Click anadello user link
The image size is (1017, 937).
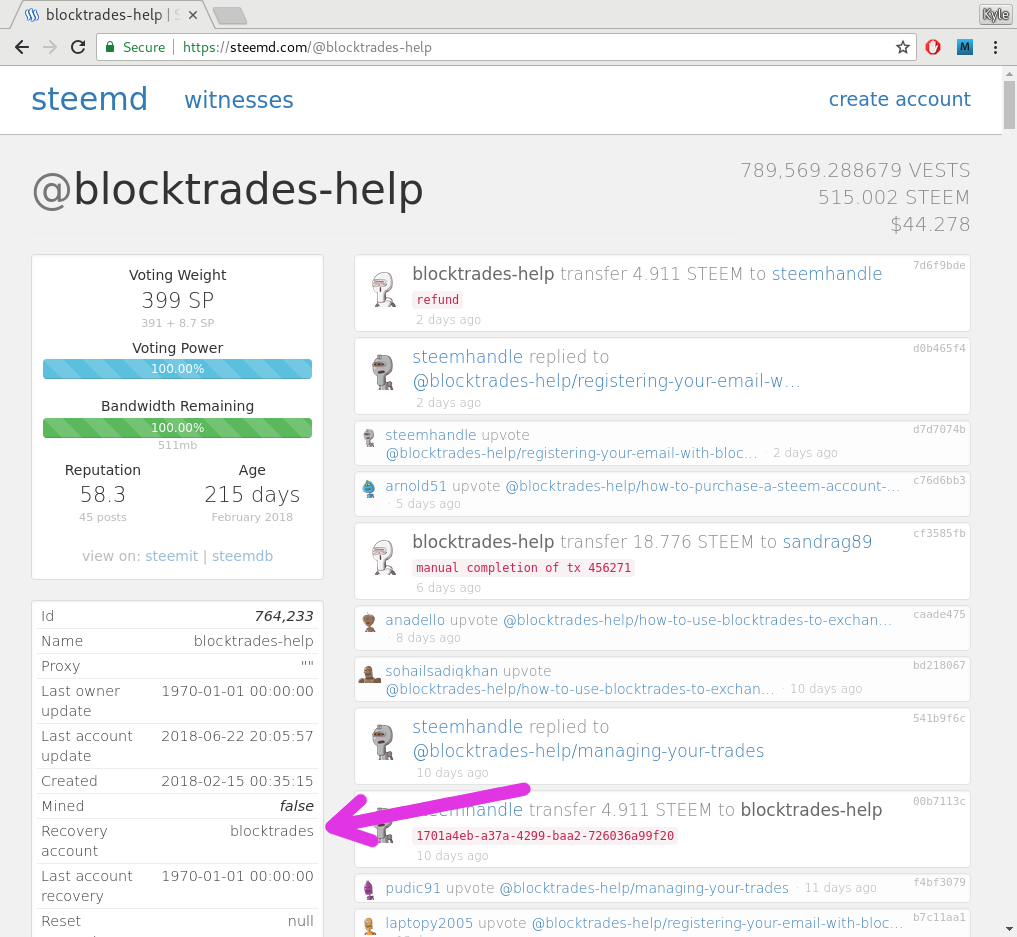coord(415,620)
